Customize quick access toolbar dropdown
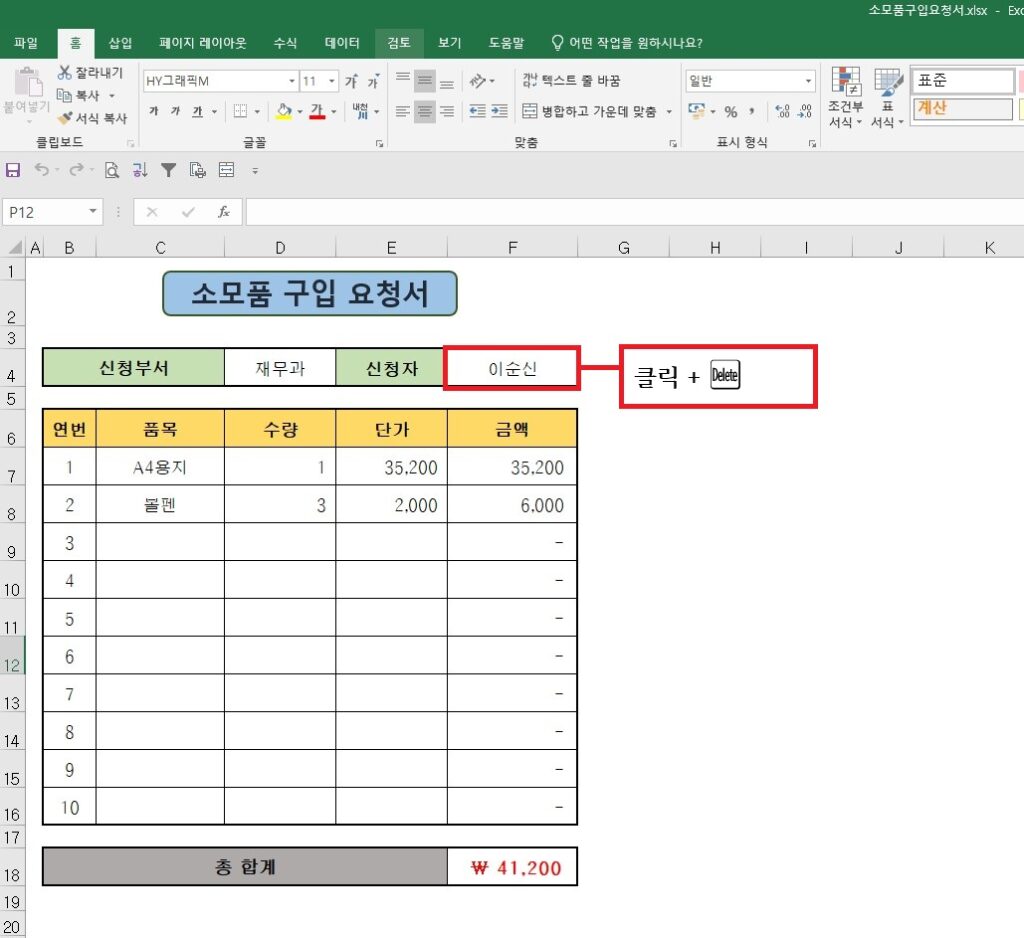 pyautogui.click(x=255, y=171)
